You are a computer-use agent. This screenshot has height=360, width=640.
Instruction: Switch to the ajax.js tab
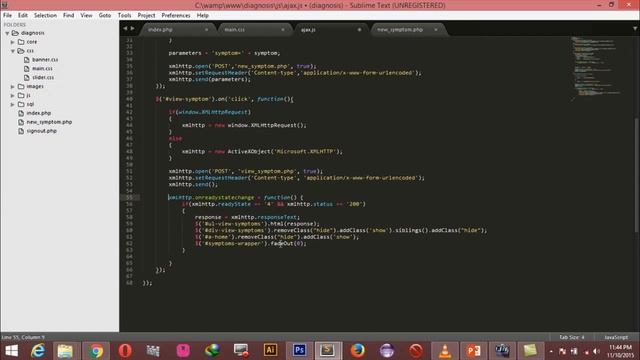[x=330, y=29]
